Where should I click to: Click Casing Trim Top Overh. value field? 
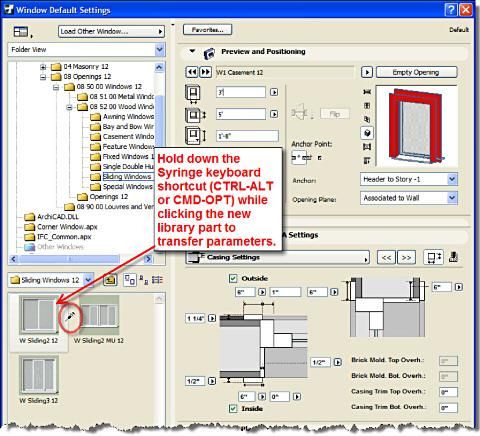coord(448,392)
